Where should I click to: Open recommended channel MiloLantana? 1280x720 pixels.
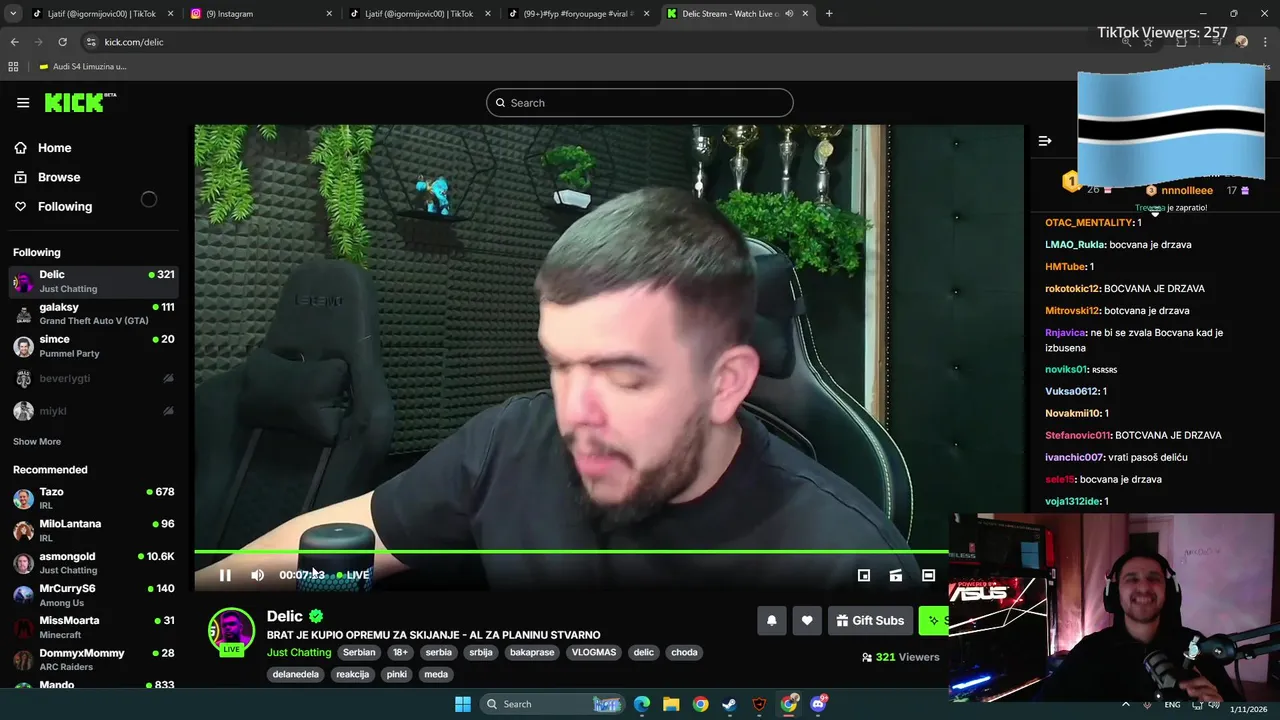[x=94, y=530]
